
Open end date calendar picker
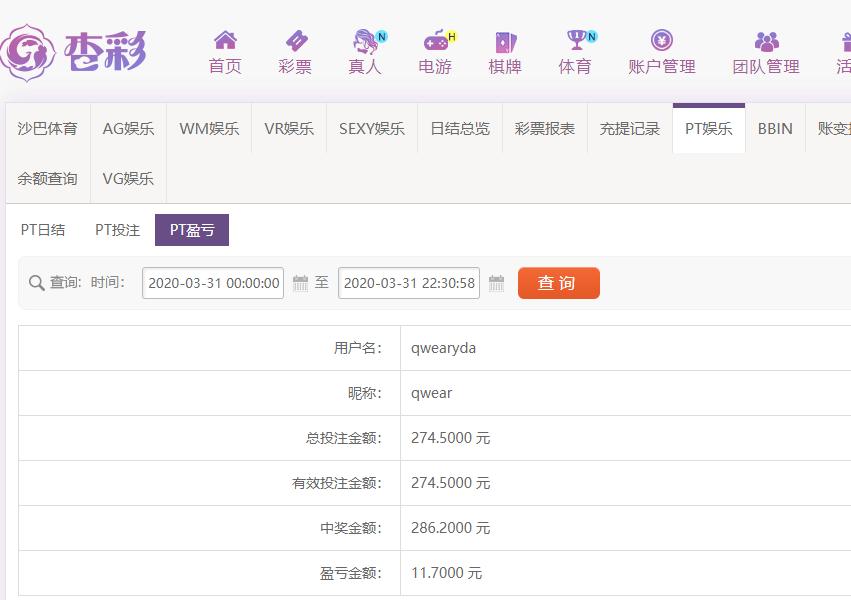[x=496, y=284]
